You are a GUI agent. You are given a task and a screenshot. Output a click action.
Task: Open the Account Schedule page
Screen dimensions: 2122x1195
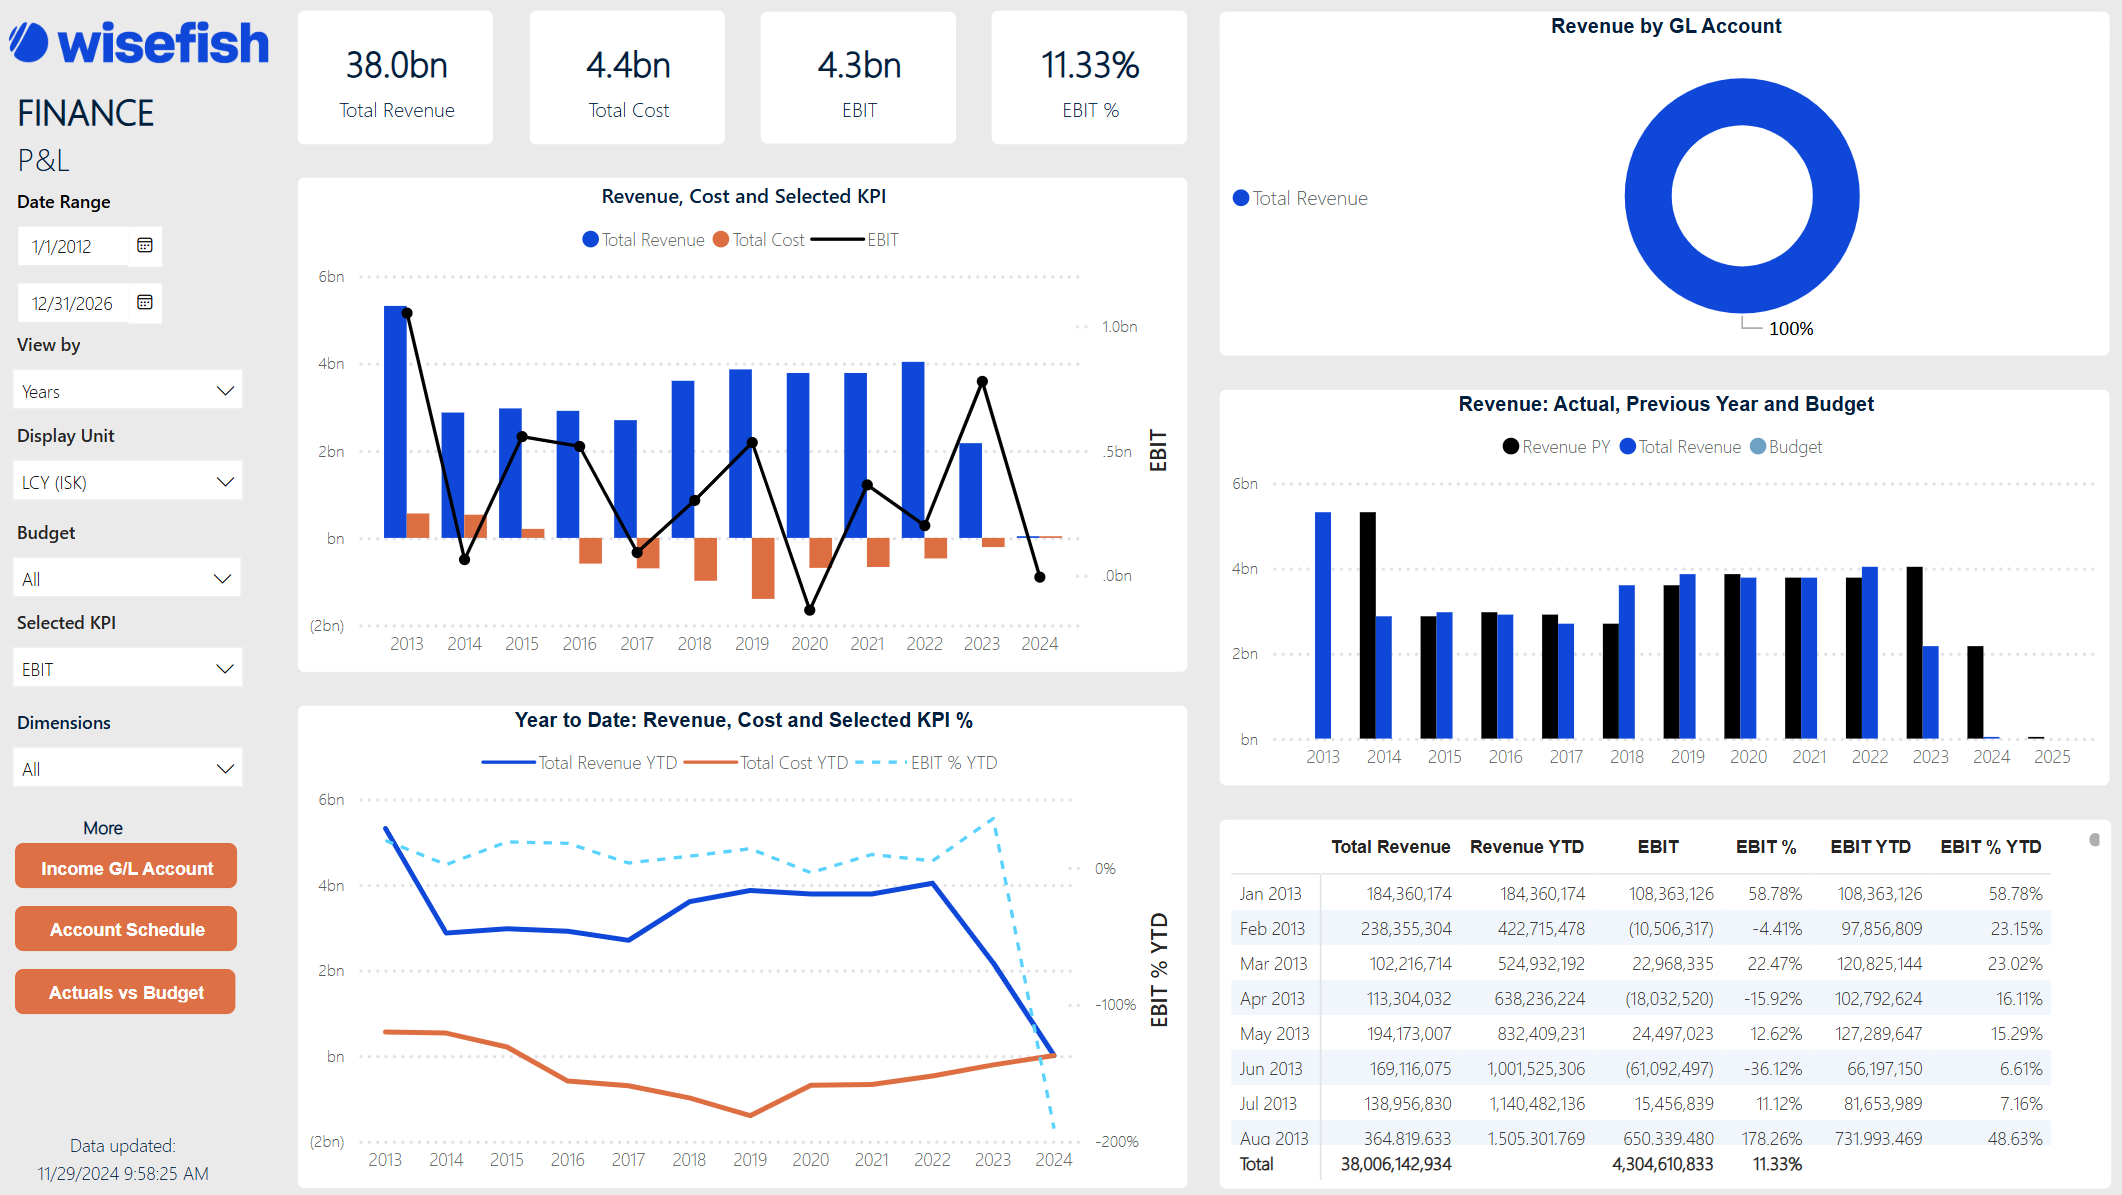pos(126,929)
